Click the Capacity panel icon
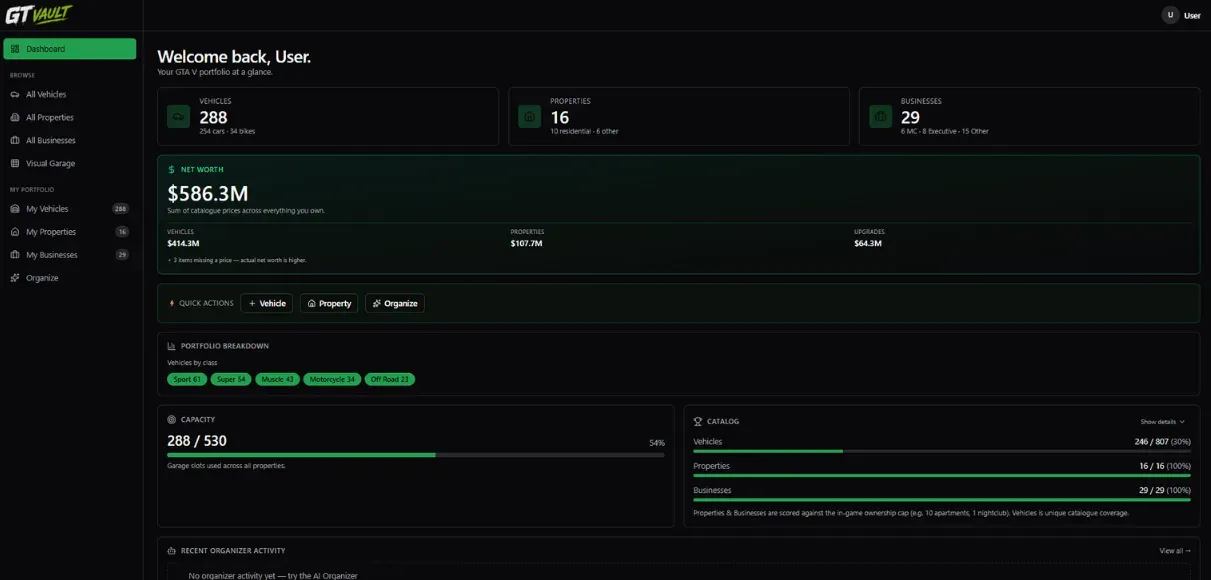Viewport: 1211px width, 580px height. tap(171, 420)
